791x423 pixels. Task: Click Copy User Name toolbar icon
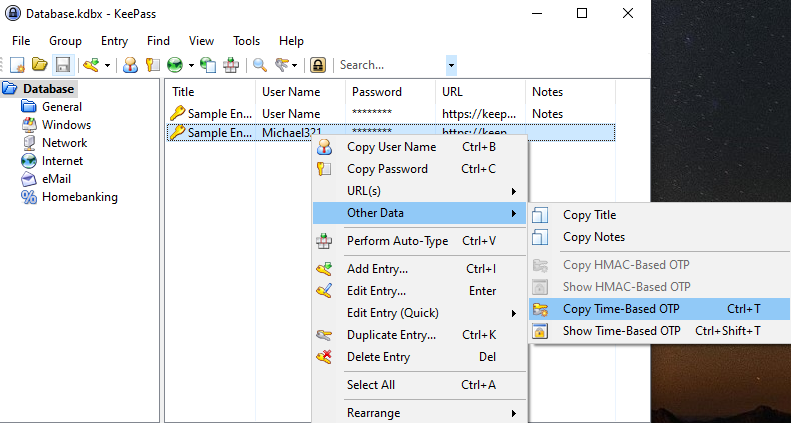(130, 65)
